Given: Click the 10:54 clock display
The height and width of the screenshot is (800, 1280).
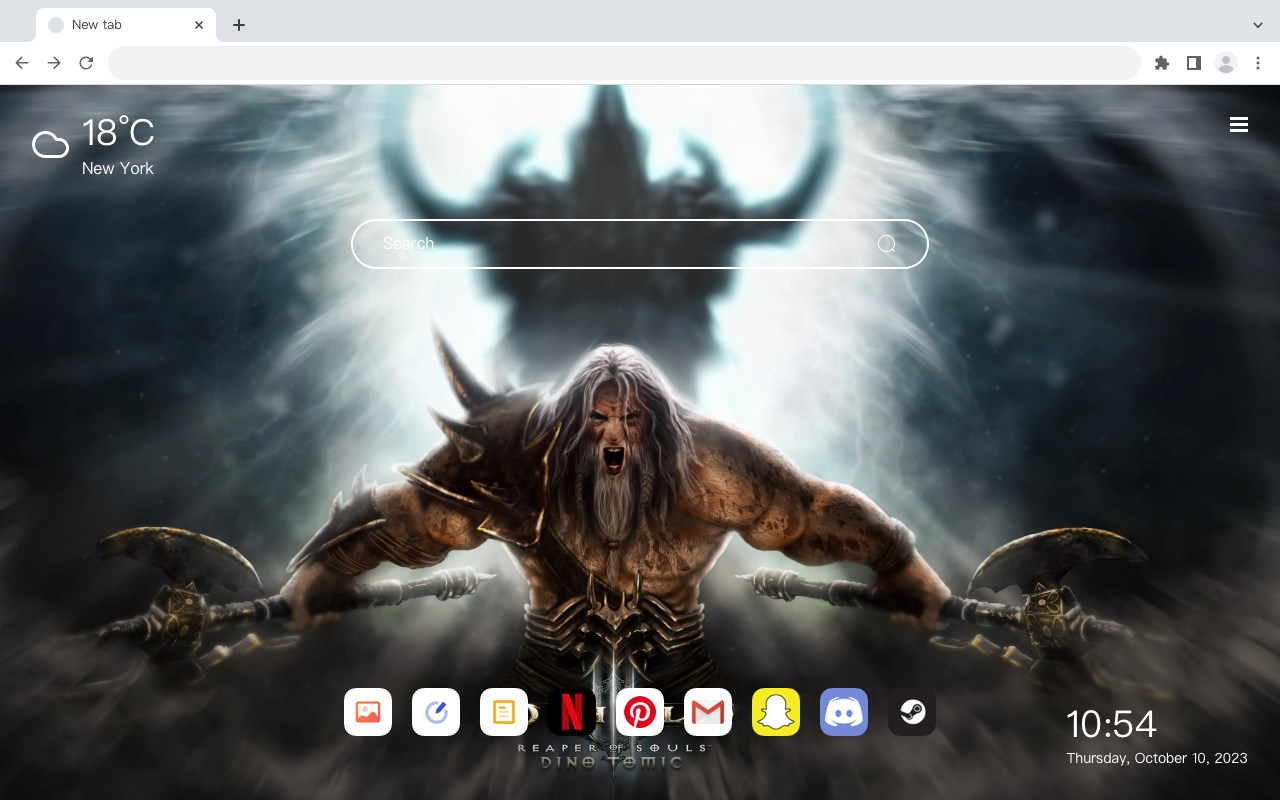Looking at the screenshot, I should point(1111,724).
